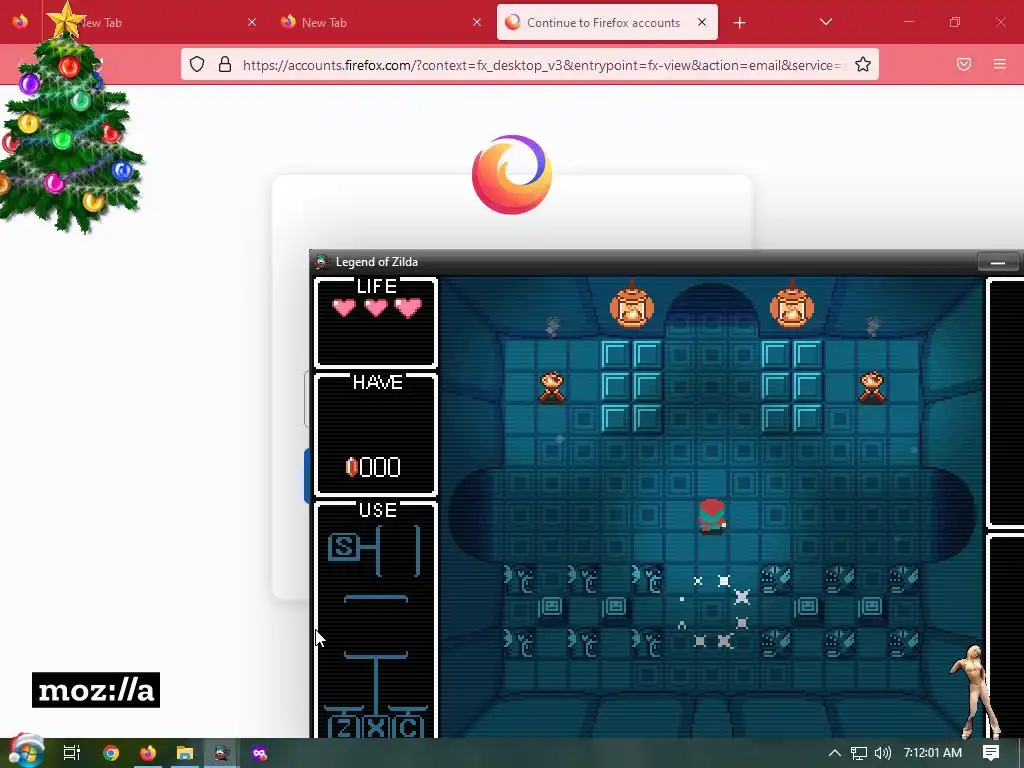Bookmark this page with star icon
The image size is (1024, 768).
(x=863, y=64)
